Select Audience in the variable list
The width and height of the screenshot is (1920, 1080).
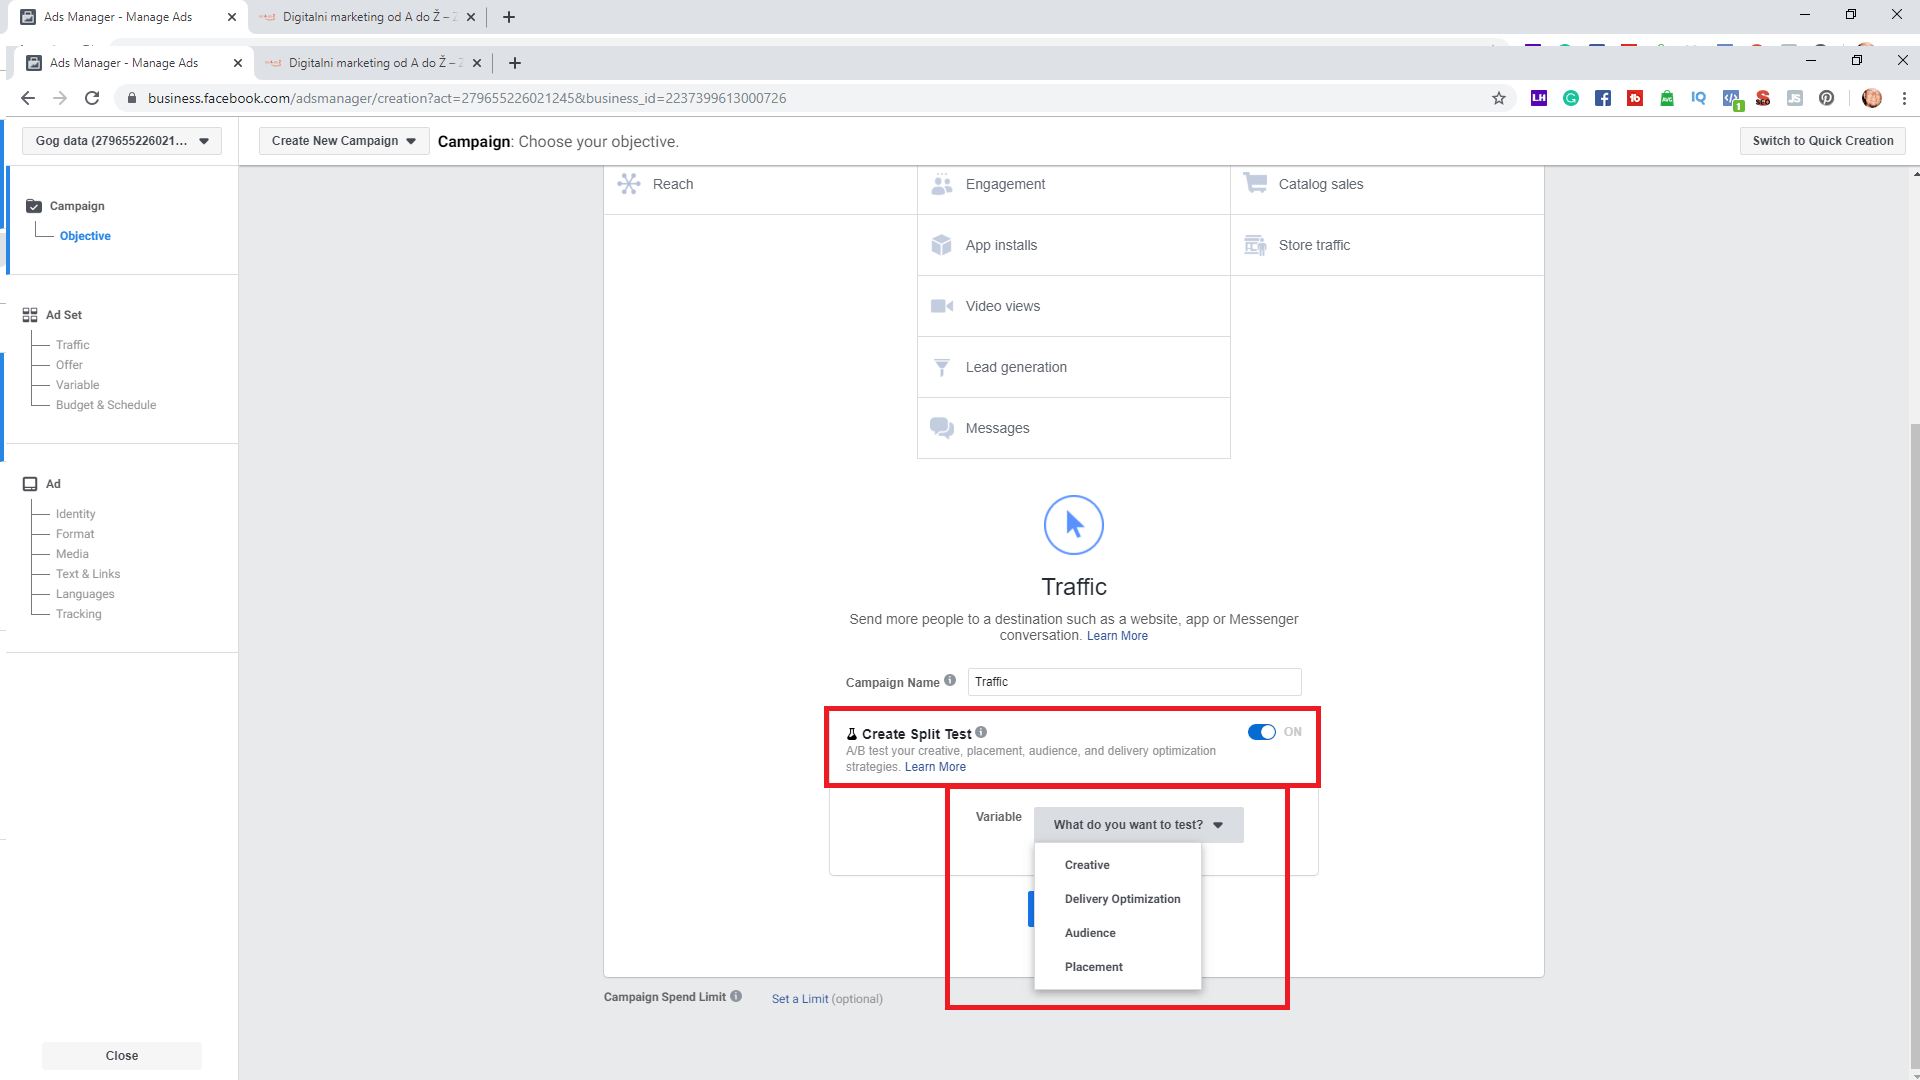point(1090,933)
